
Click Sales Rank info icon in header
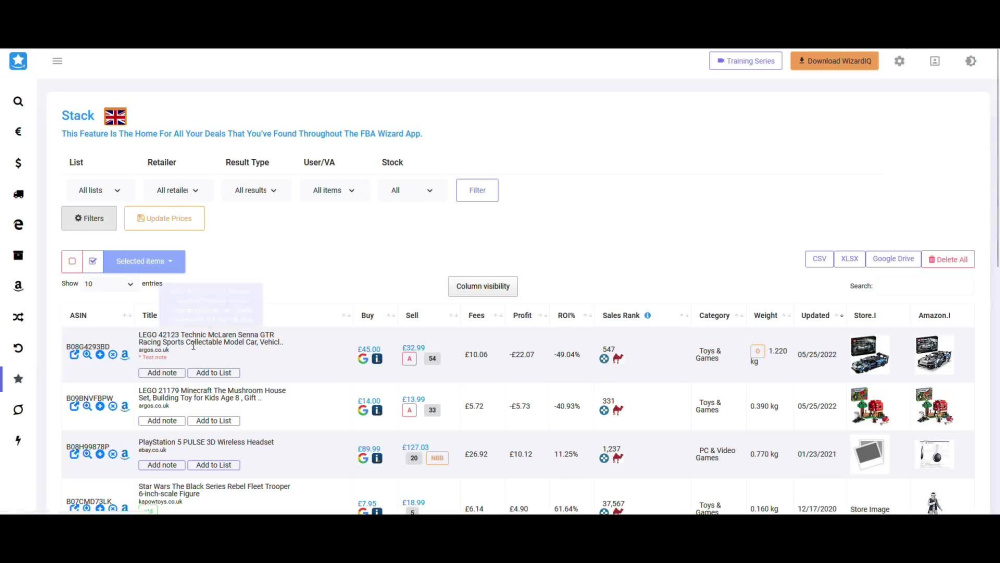point(647,316)
